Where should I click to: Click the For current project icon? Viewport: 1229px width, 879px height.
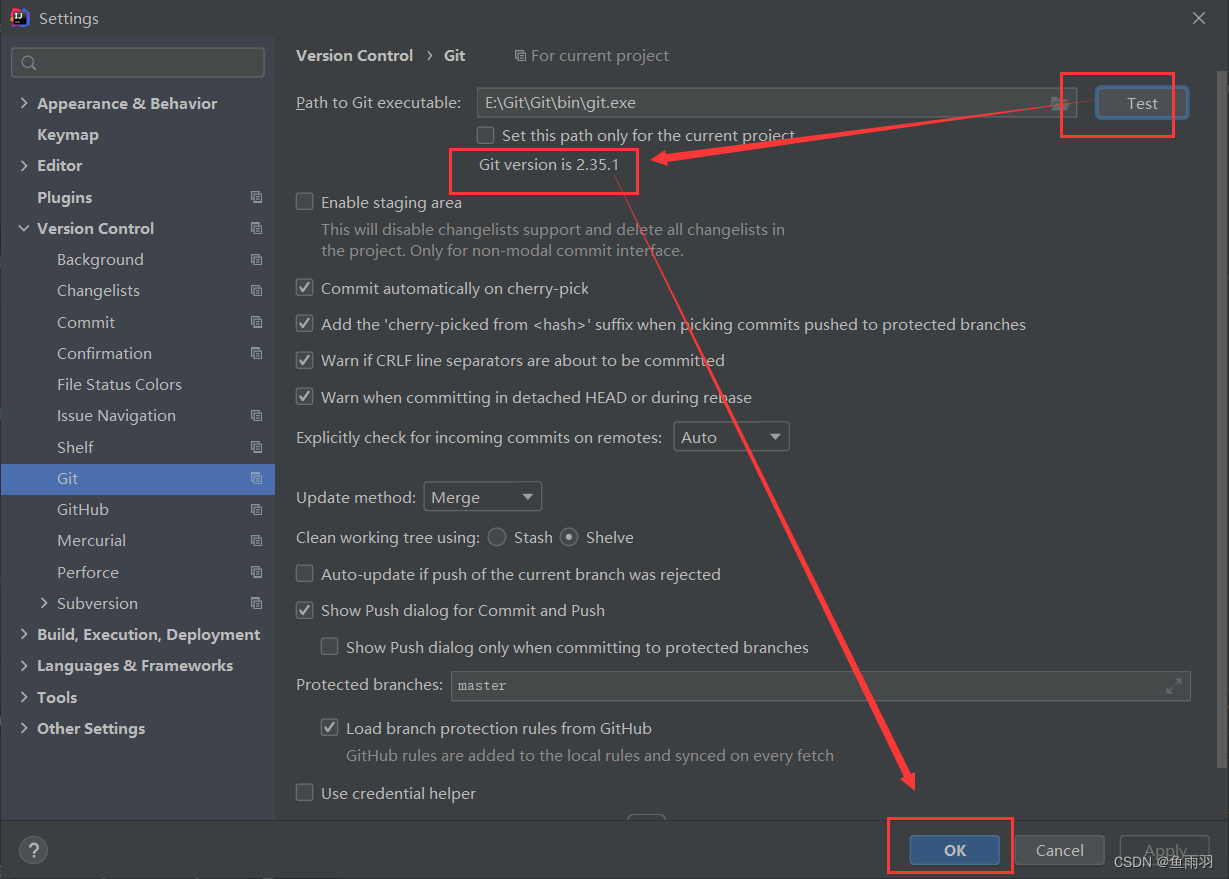tap(520, 56)
